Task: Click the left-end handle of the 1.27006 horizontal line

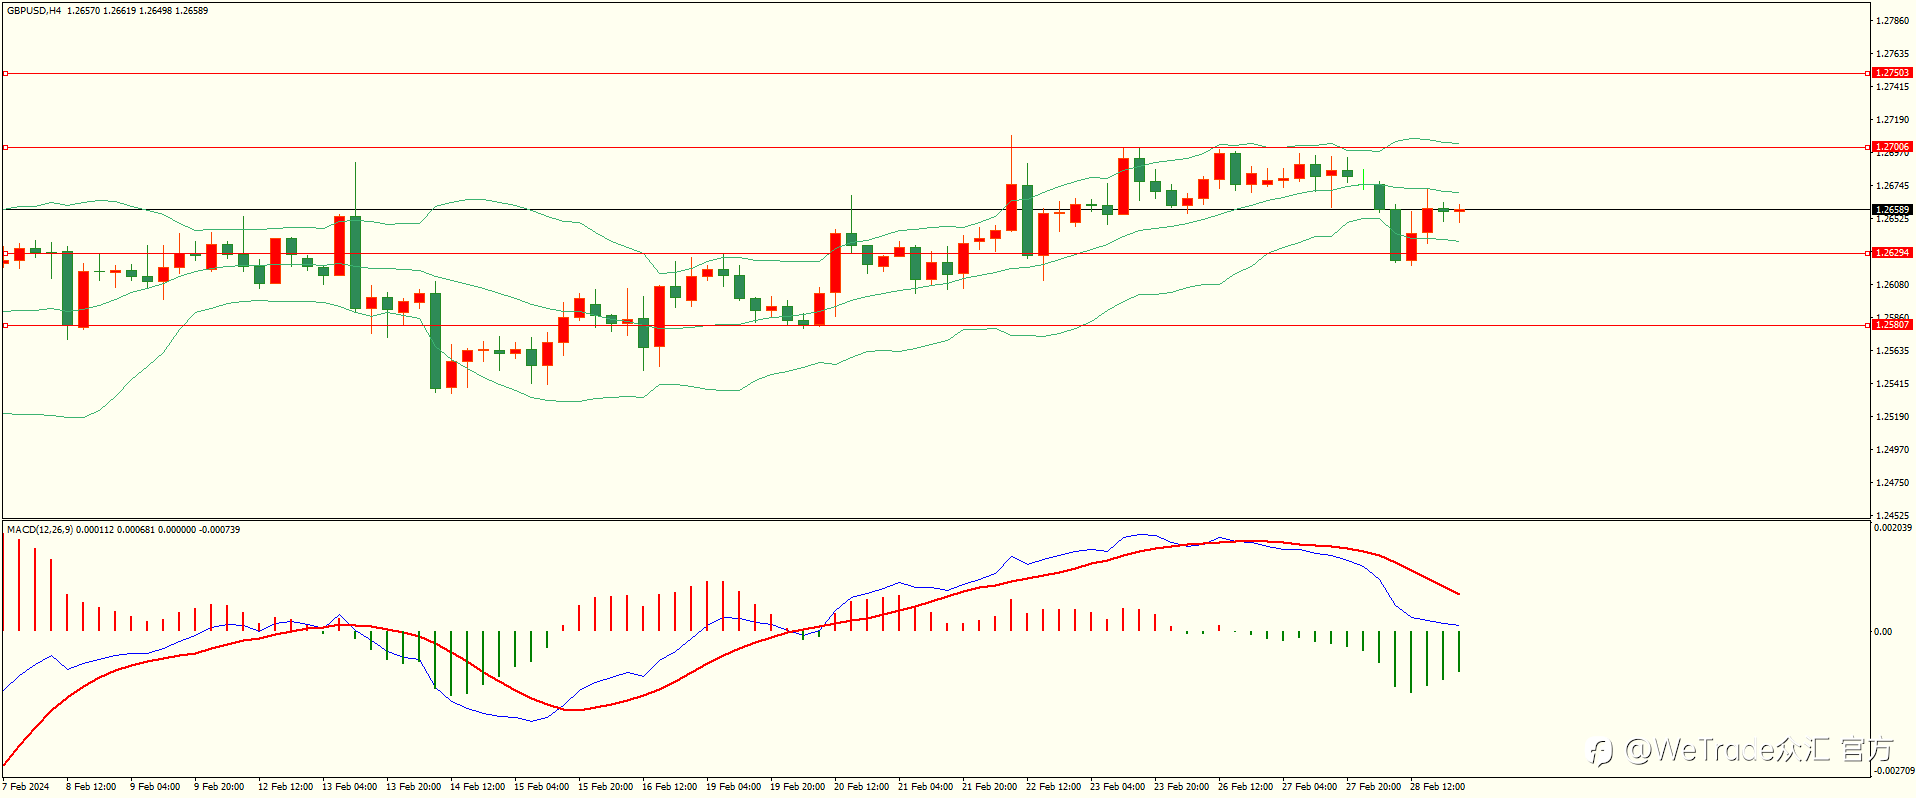Action: click(x=5, y=147)
